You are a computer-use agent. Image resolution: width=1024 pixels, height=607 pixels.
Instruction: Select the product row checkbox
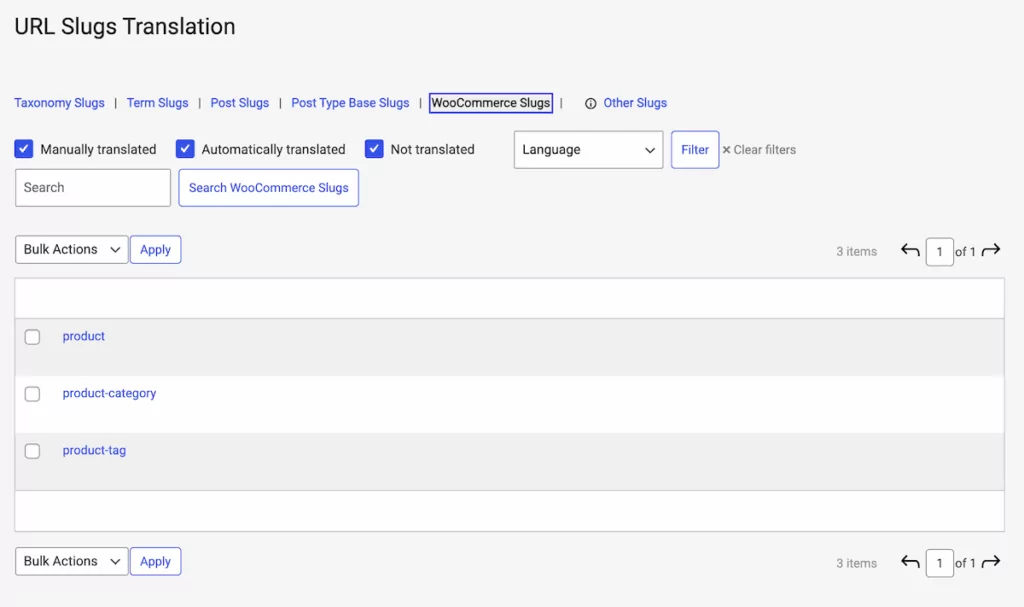[x=32, y=337]
